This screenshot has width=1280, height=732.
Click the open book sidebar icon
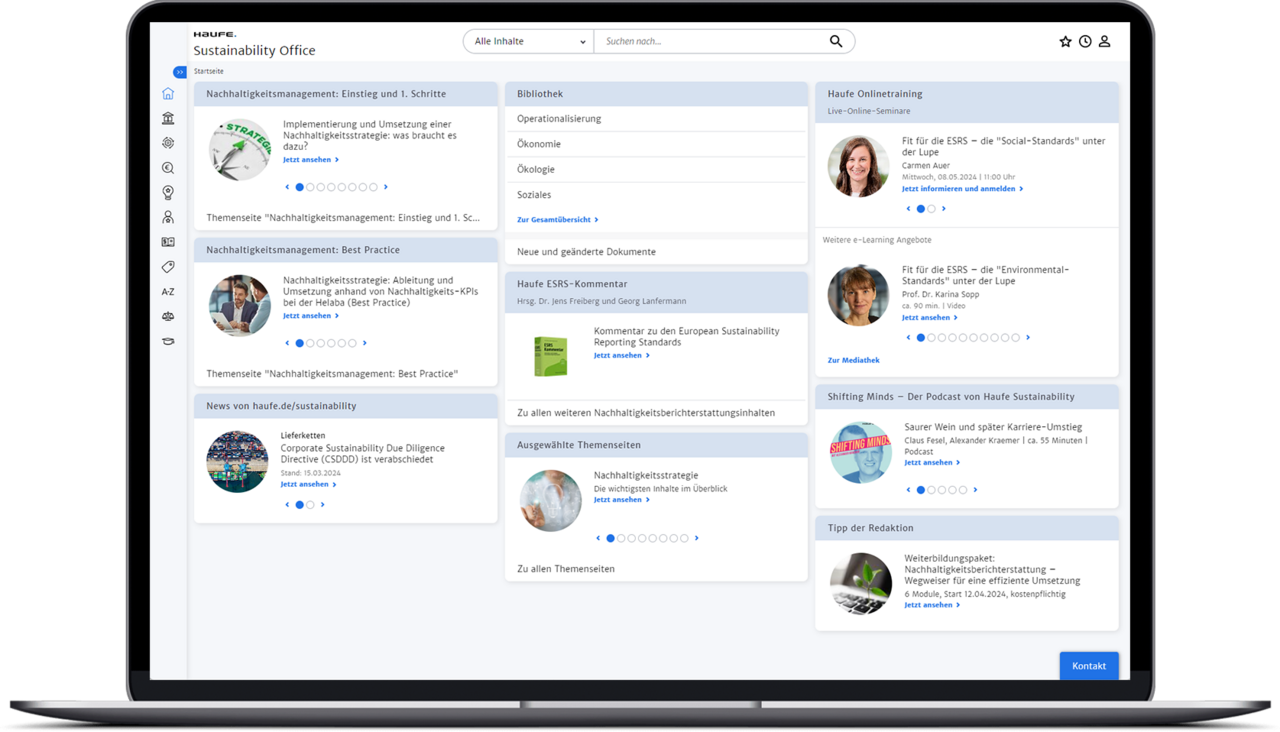tap(168, 242)
